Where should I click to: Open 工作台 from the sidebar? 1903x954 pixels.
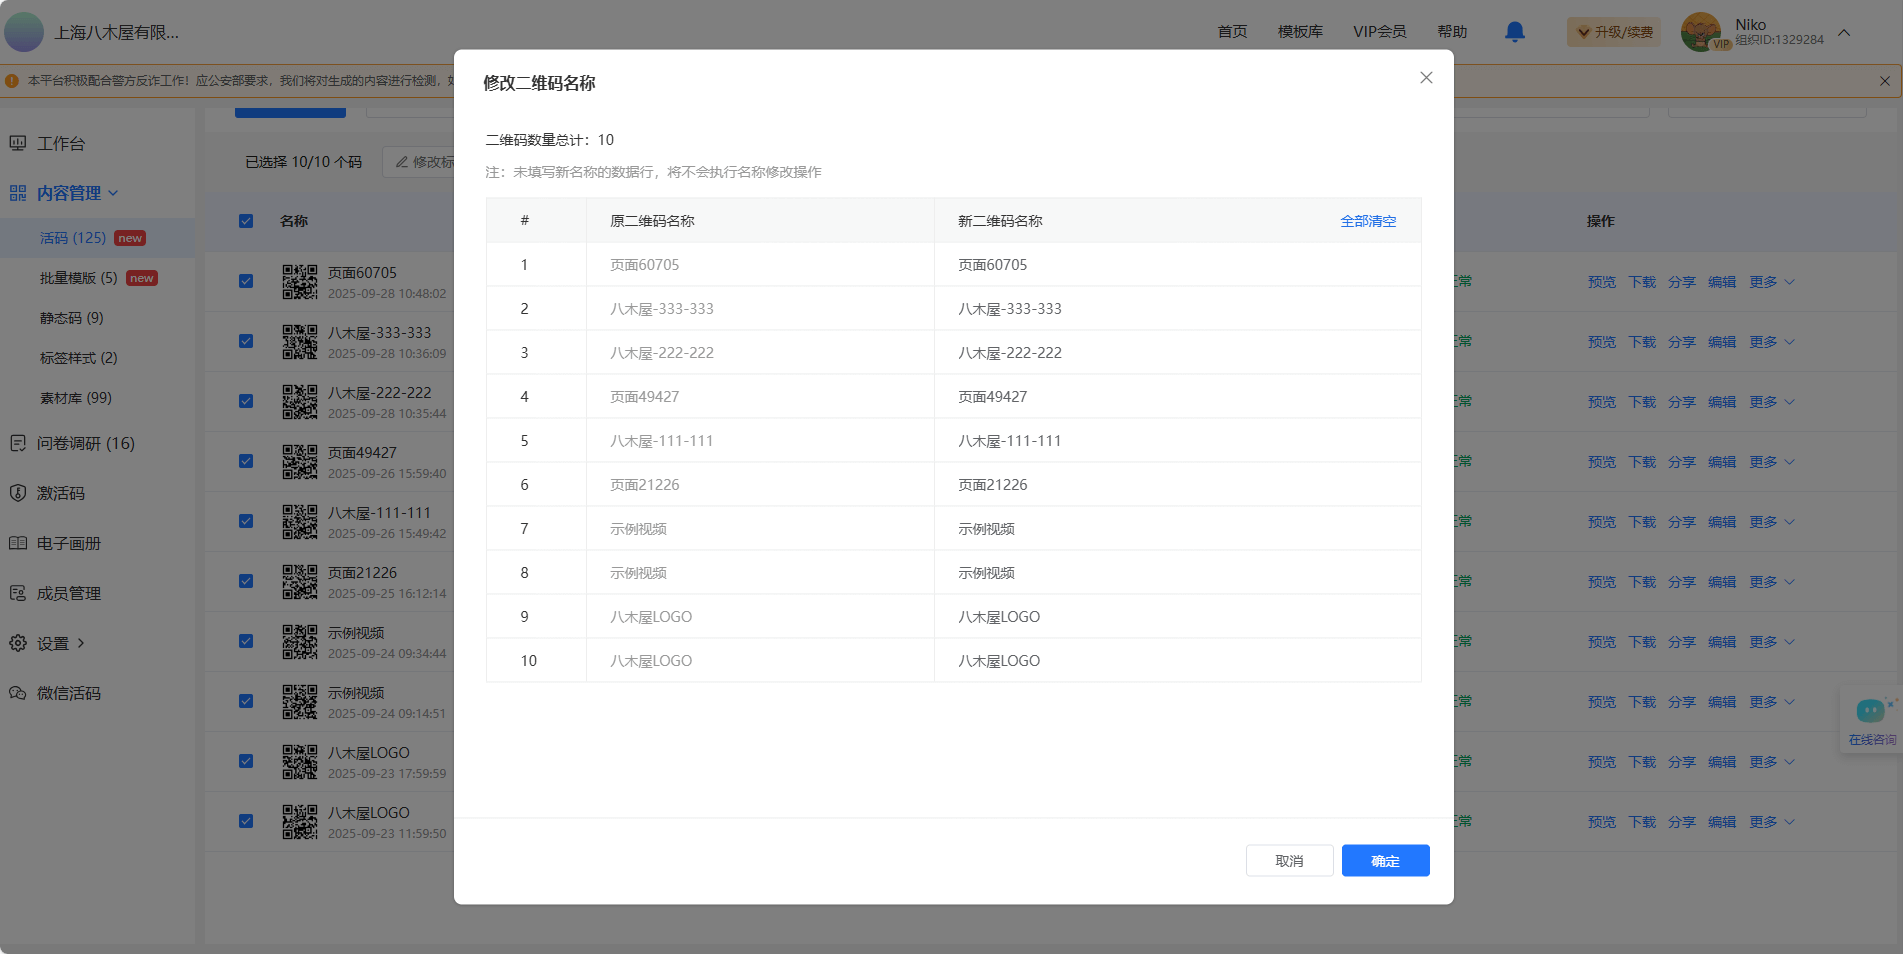click(61, 144)
